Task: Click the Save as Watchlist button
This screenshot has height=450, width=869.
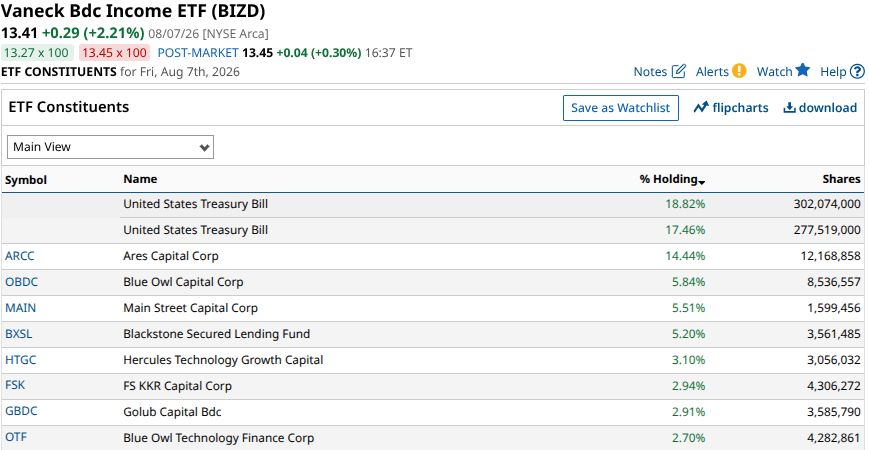Action: pos(621,108)
